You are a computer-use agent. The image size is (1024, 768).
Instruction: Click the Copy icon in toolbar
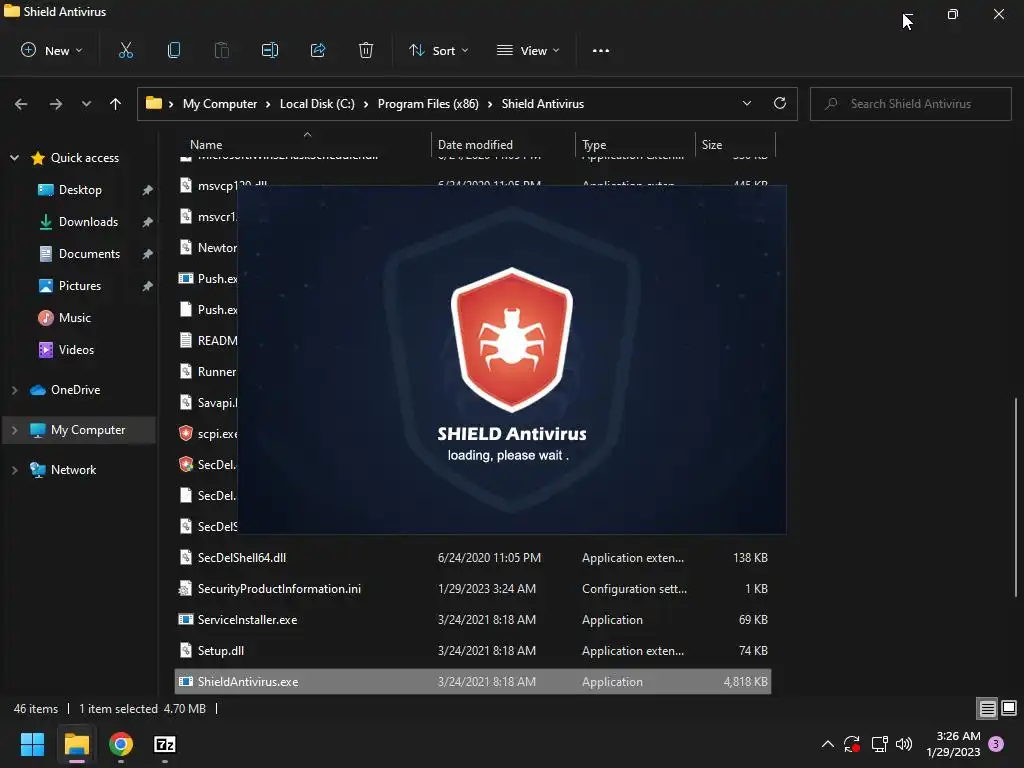click(x=174, y=50)
